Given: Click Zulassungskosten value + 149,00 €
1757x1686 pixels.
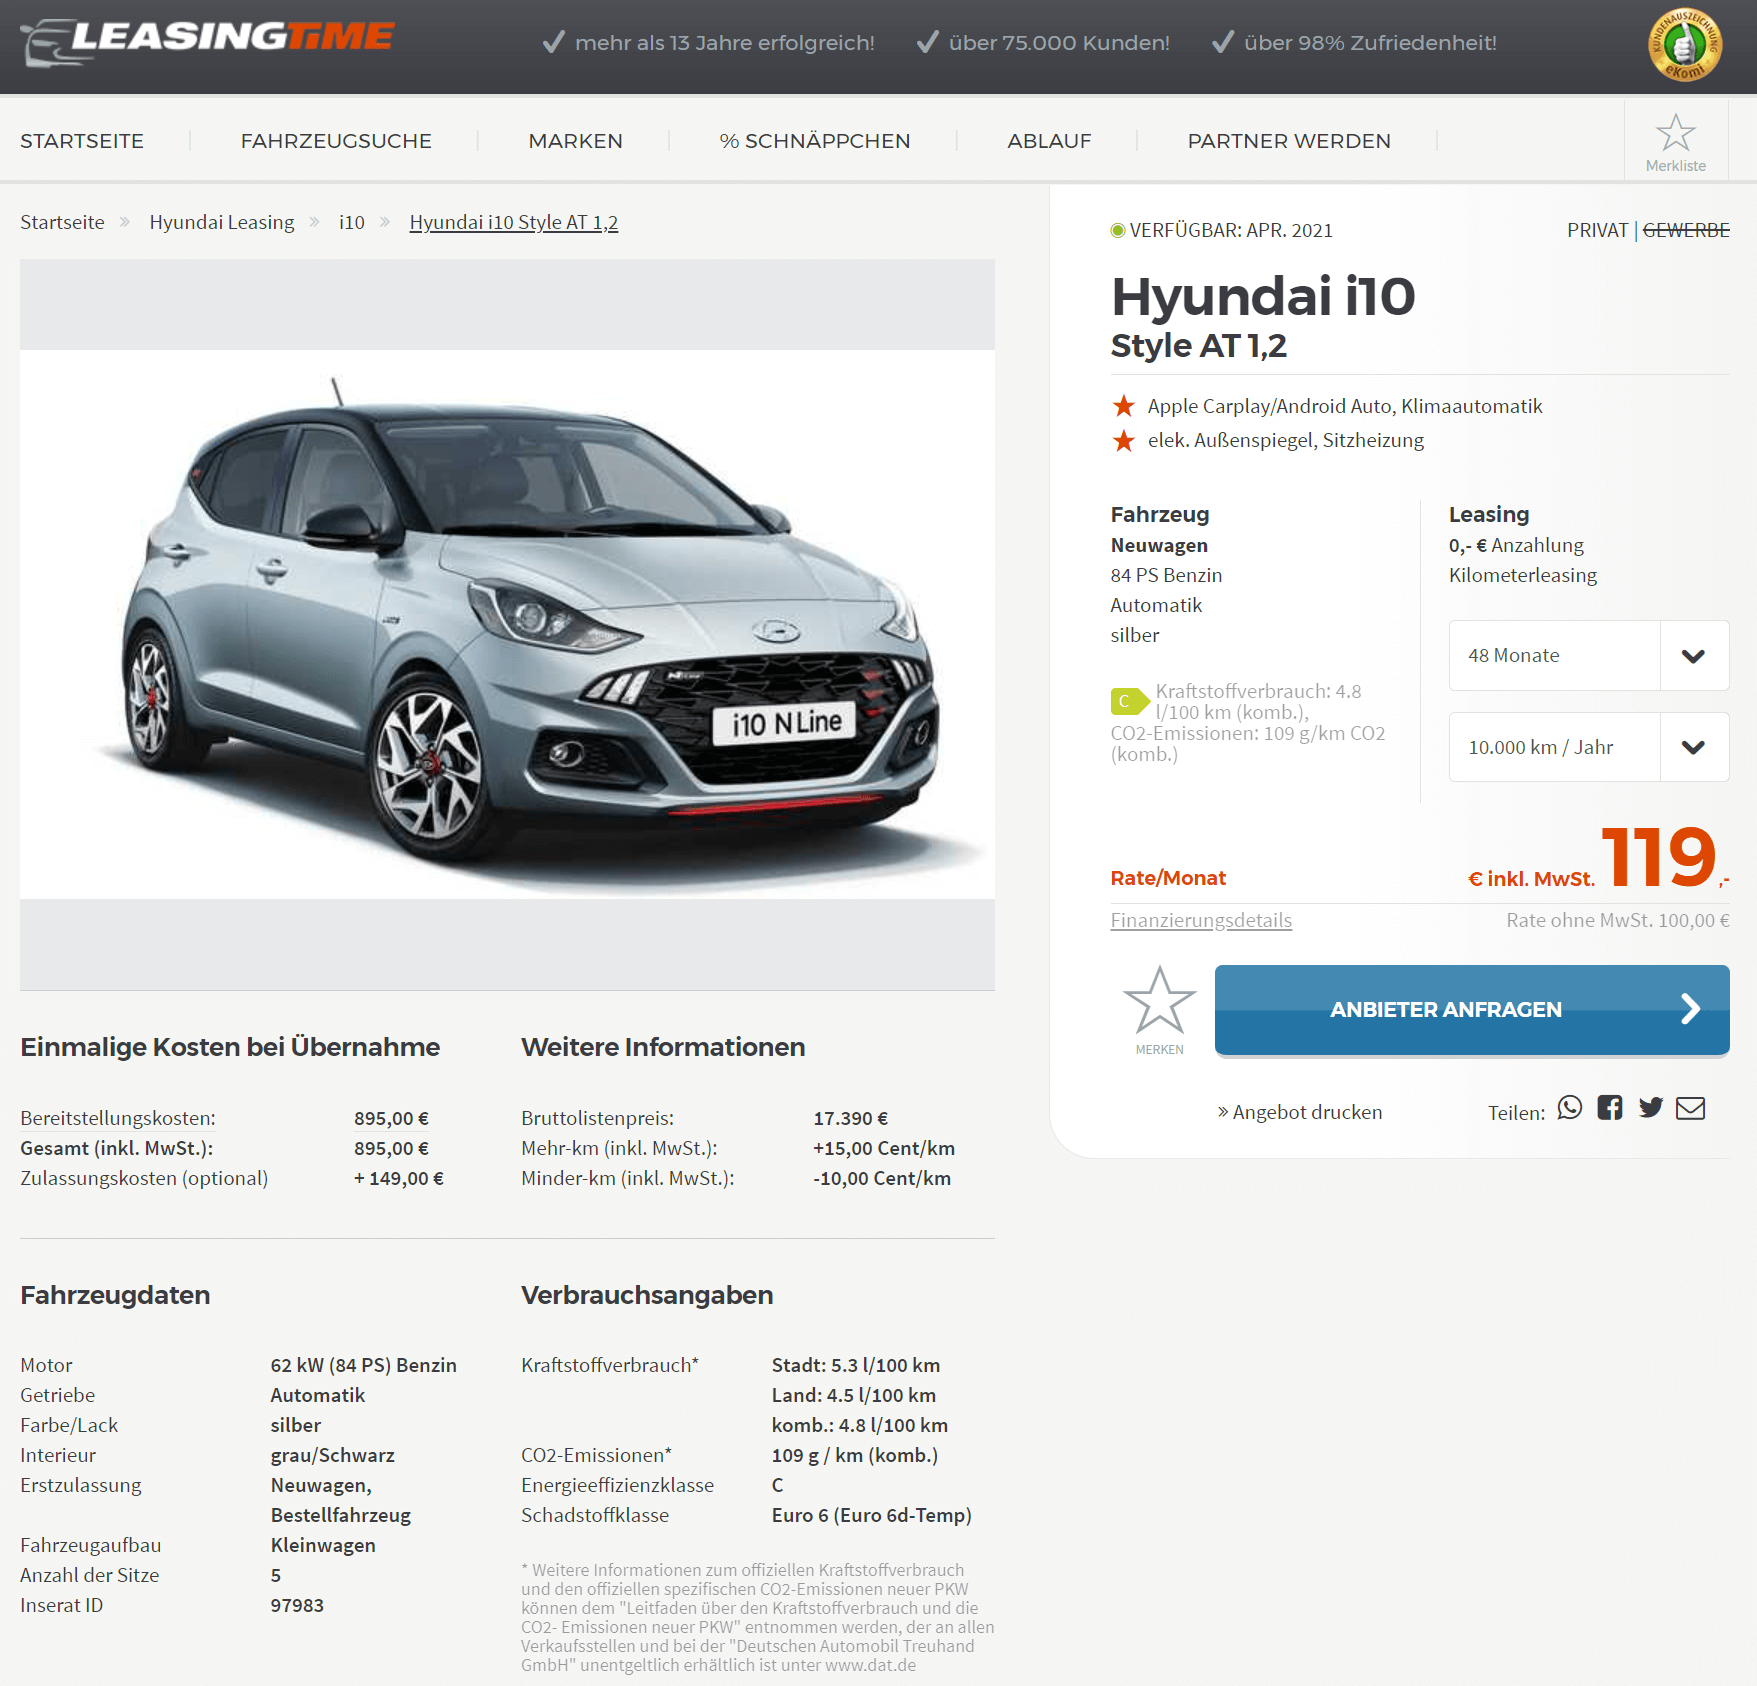Looking at the screenshot, I should point(398,1178).
